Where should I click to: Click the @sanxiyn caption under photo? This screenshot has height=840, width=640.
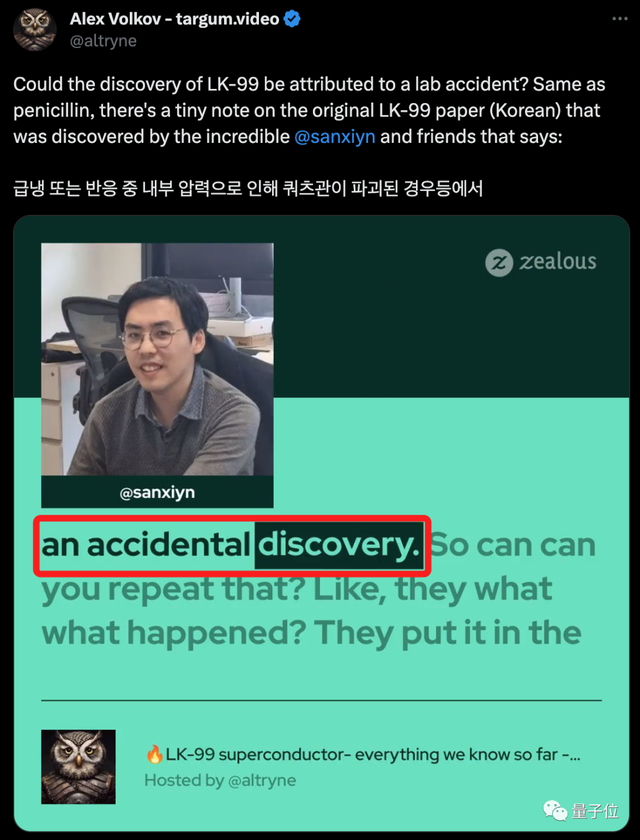point(157,492)
